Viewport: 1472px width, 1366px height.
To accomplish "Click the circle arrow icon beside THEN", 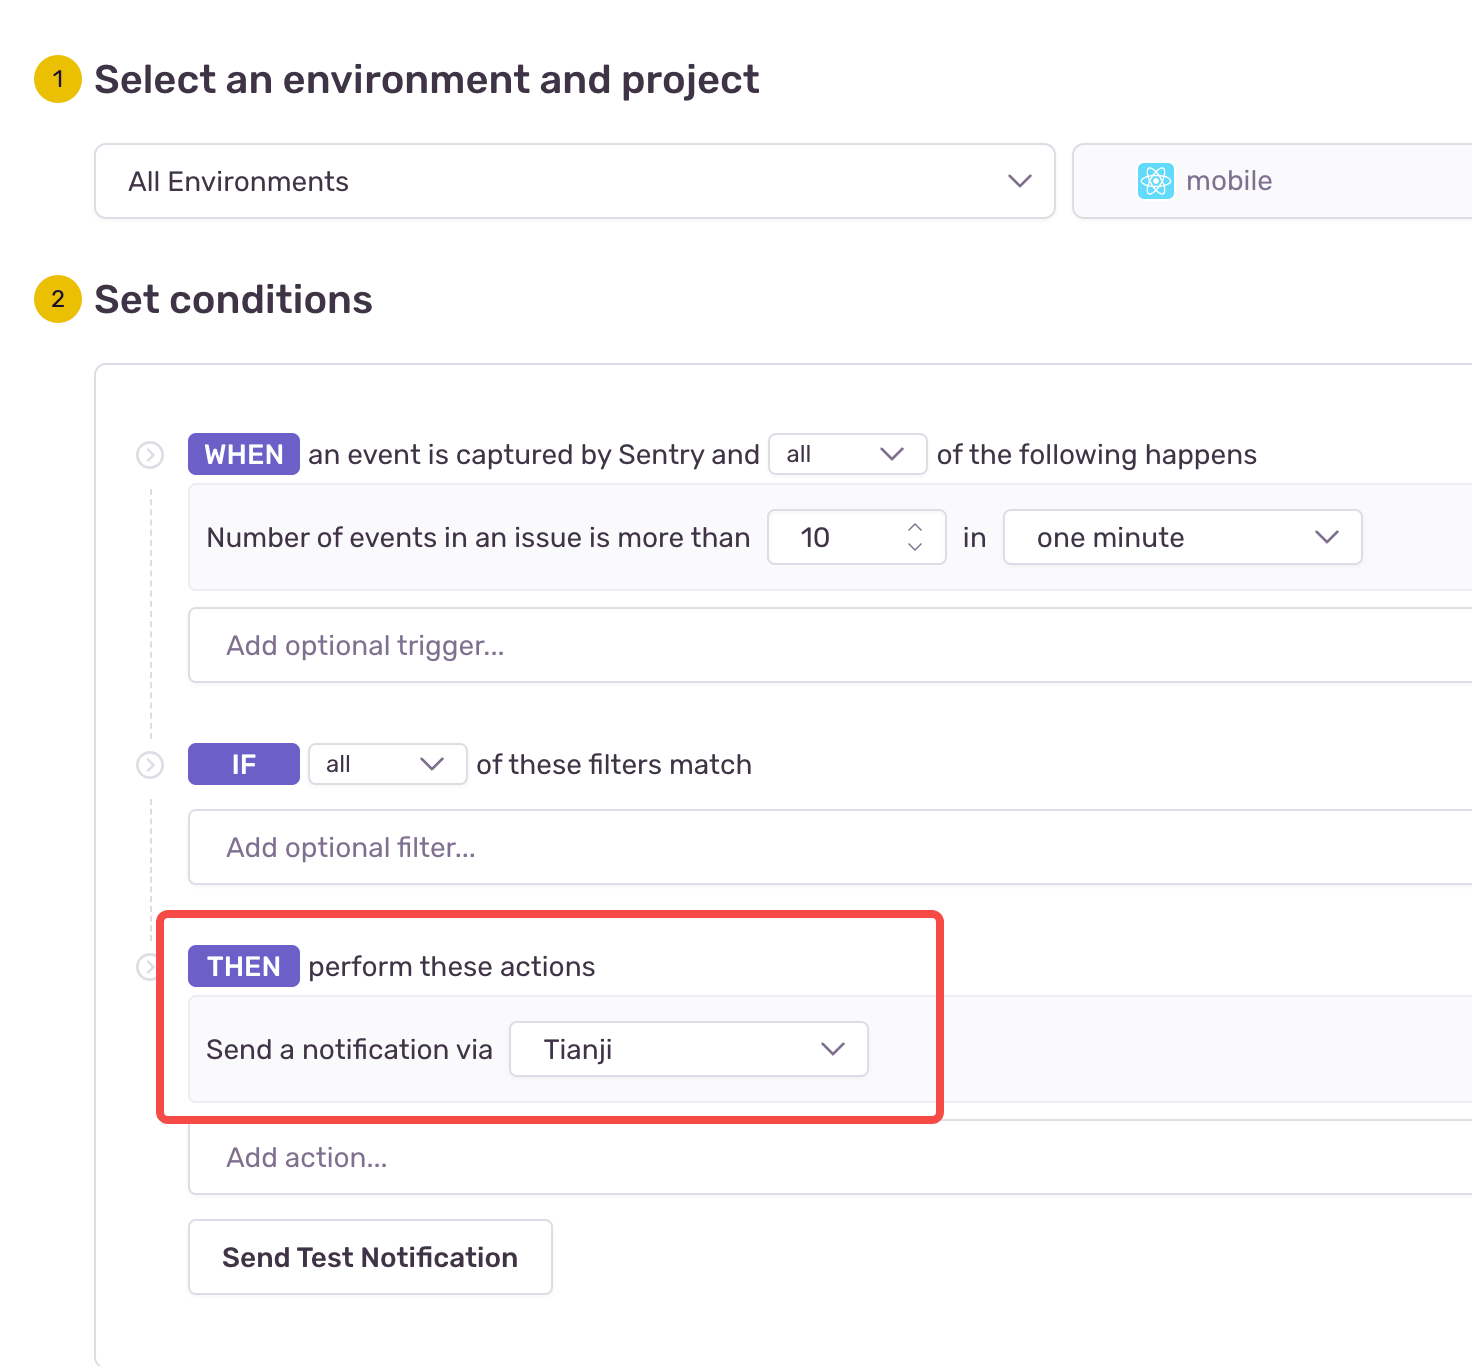I will click(x=148, y=967).
